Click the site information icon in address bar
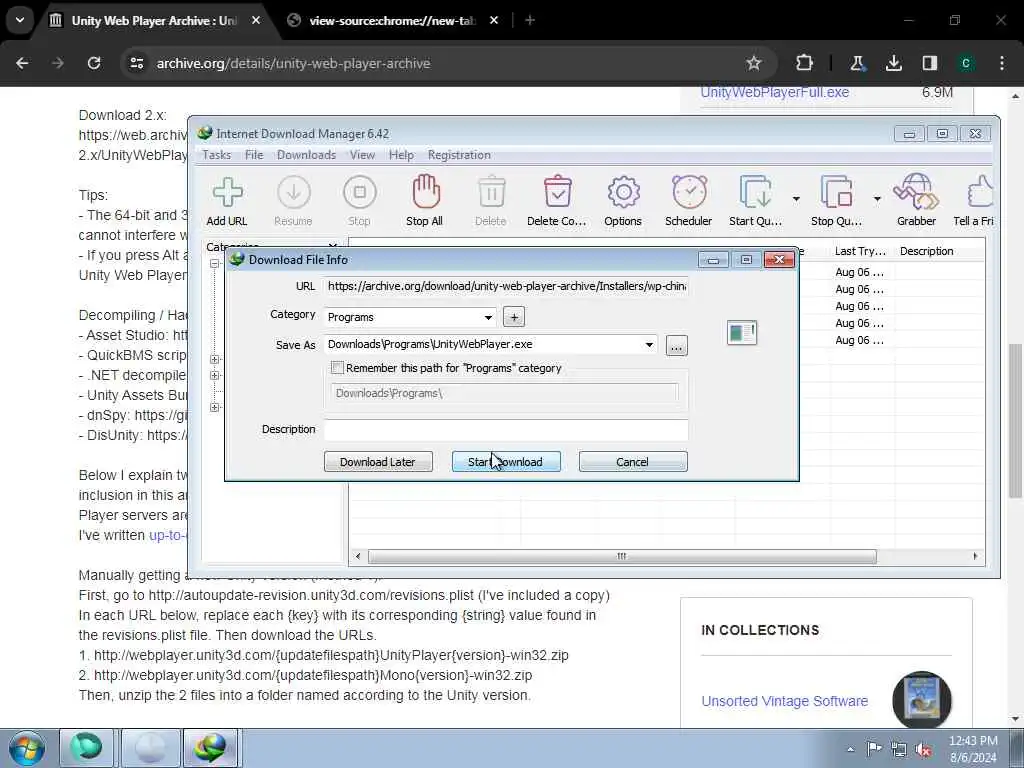 click(136, 63)
